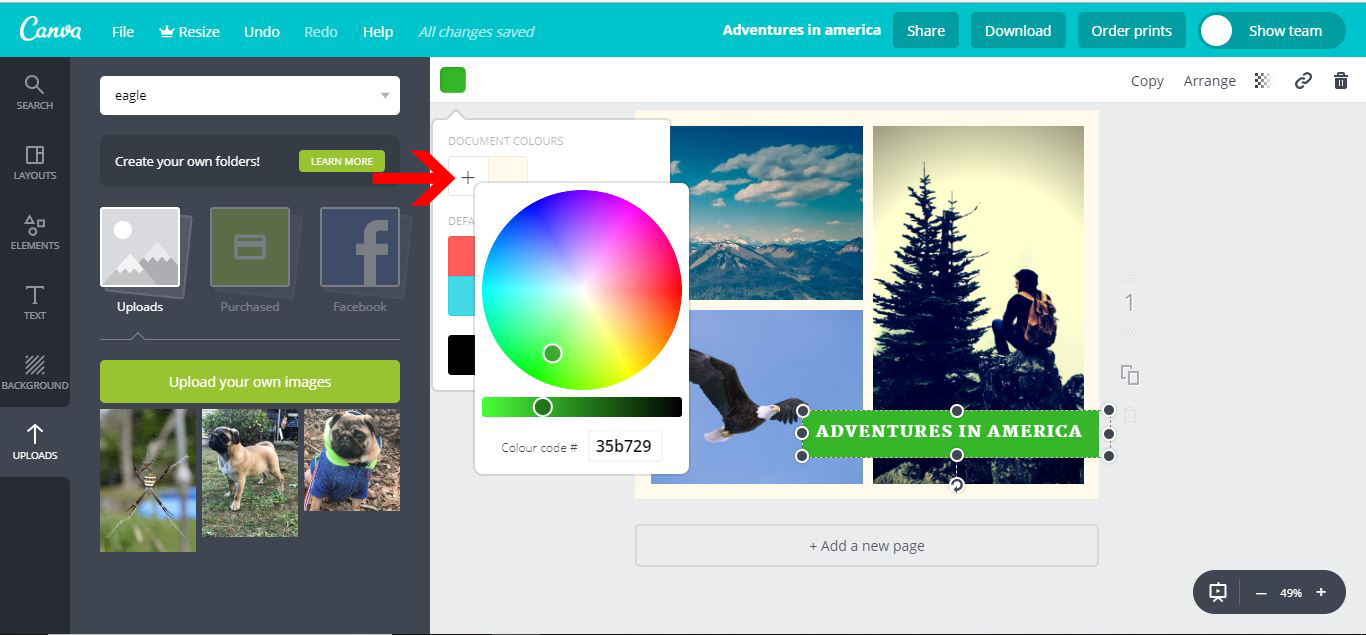Open presentation preview from bottom right icon
1366x635 pixels.
pyautogui.click(x=1218, y=592)
